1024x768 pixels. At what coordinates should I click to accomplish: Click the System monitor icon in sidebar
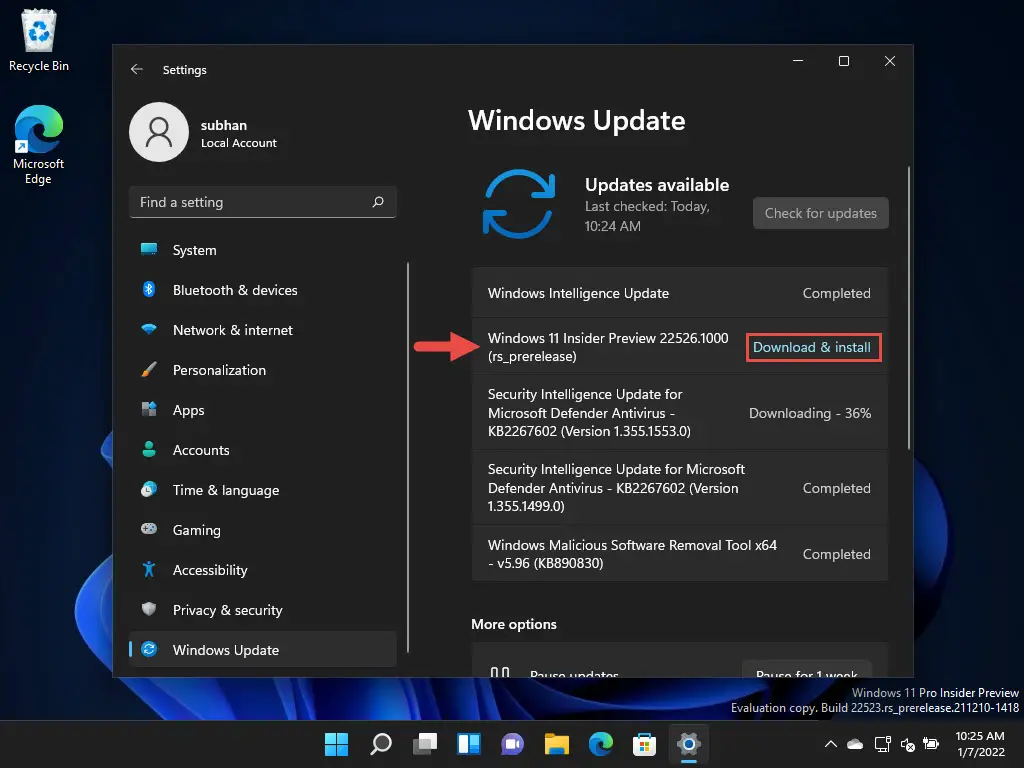[x=149, y=249]
